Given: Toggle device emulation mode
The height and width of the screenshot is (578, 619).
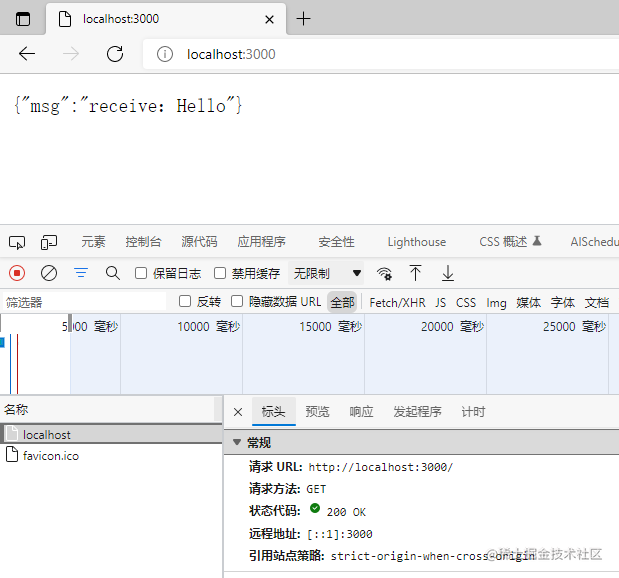Looking at the screenshot, I should pyautogui.click(x=49, y=242).
